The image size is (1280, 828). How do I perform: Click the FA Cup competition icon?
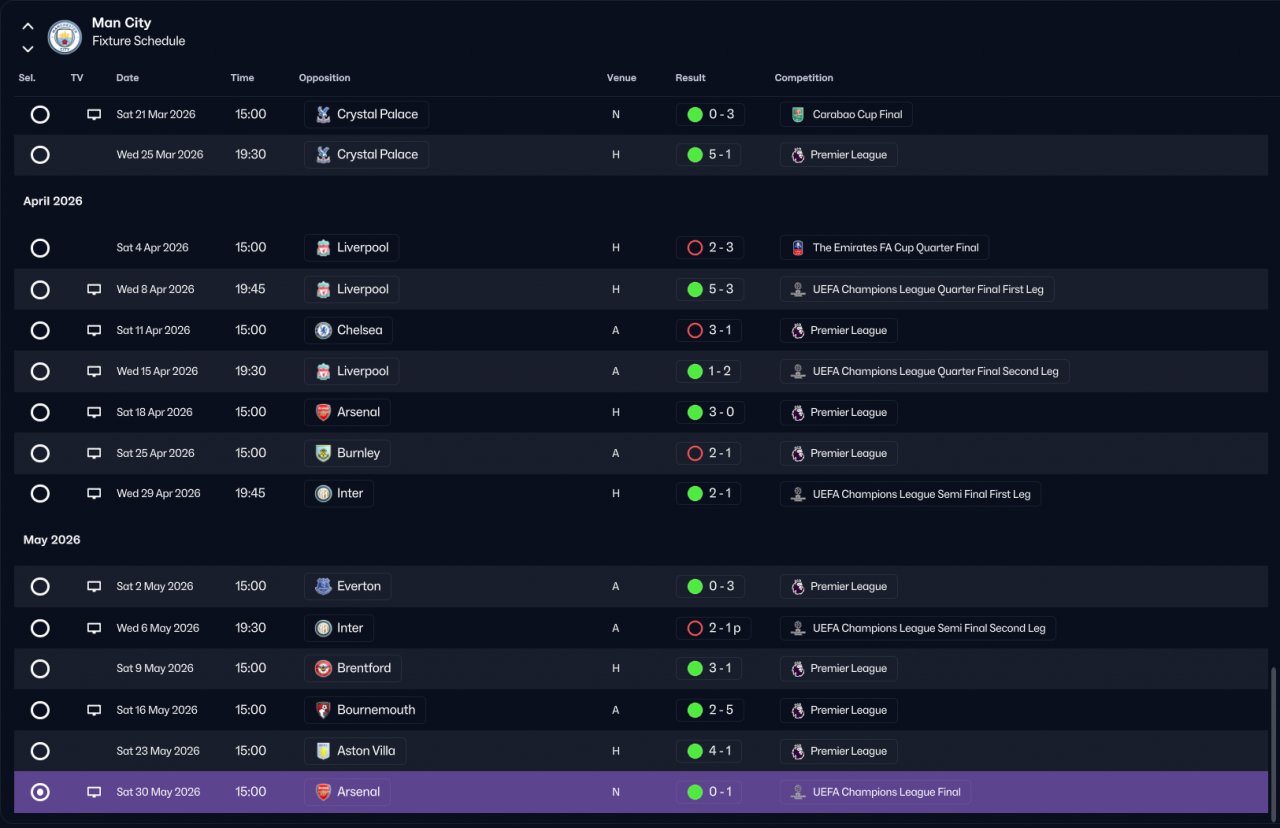point(797,248)
